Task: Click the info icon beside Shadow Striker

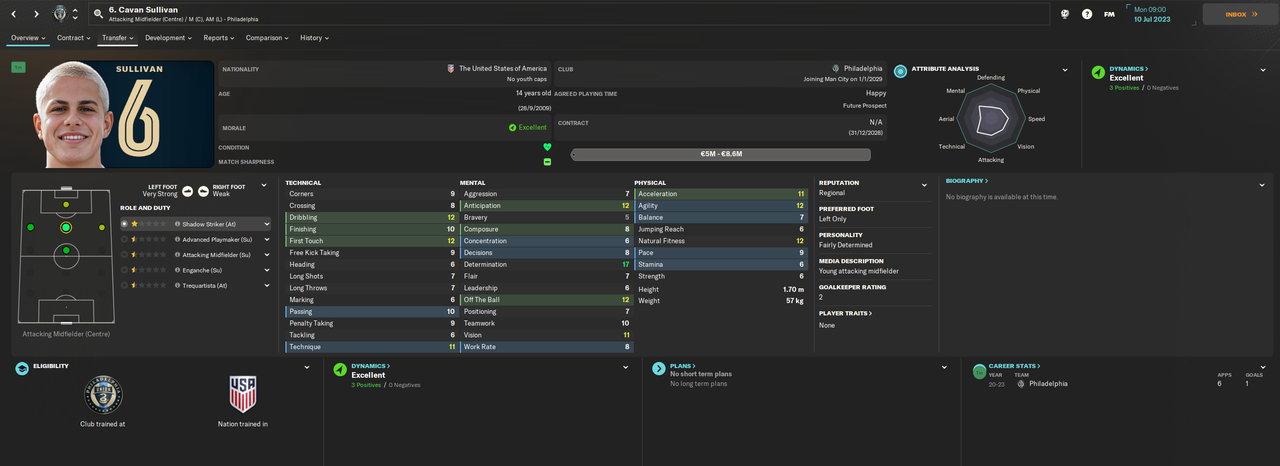Action: point(177,225)
